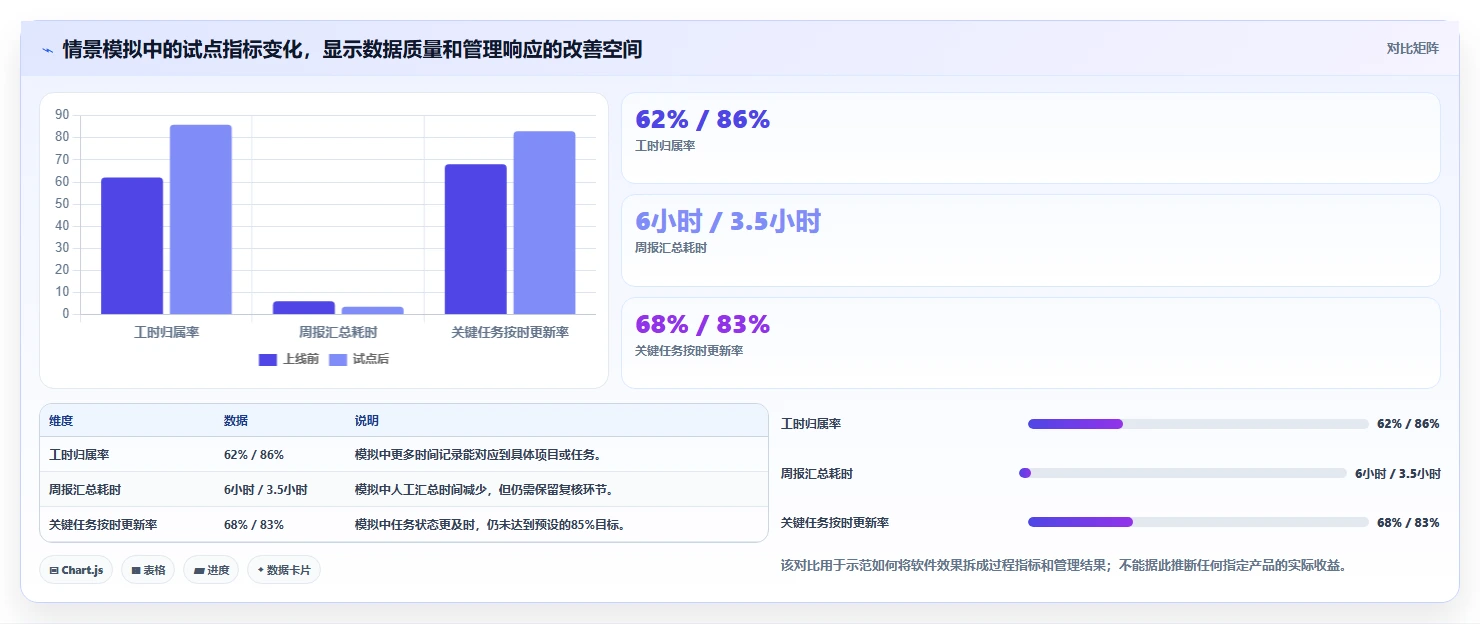Click the 对比矩阵 label in header
The width and height of the screenshot is (1480, 624).
point(1412,48)
